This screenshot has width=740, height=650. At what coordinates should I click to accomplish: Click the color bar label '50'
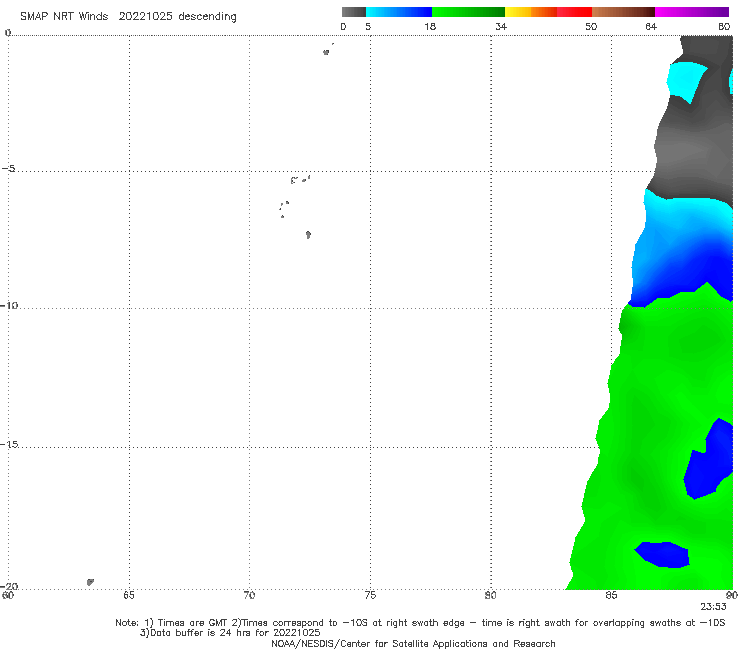[591, 27]
